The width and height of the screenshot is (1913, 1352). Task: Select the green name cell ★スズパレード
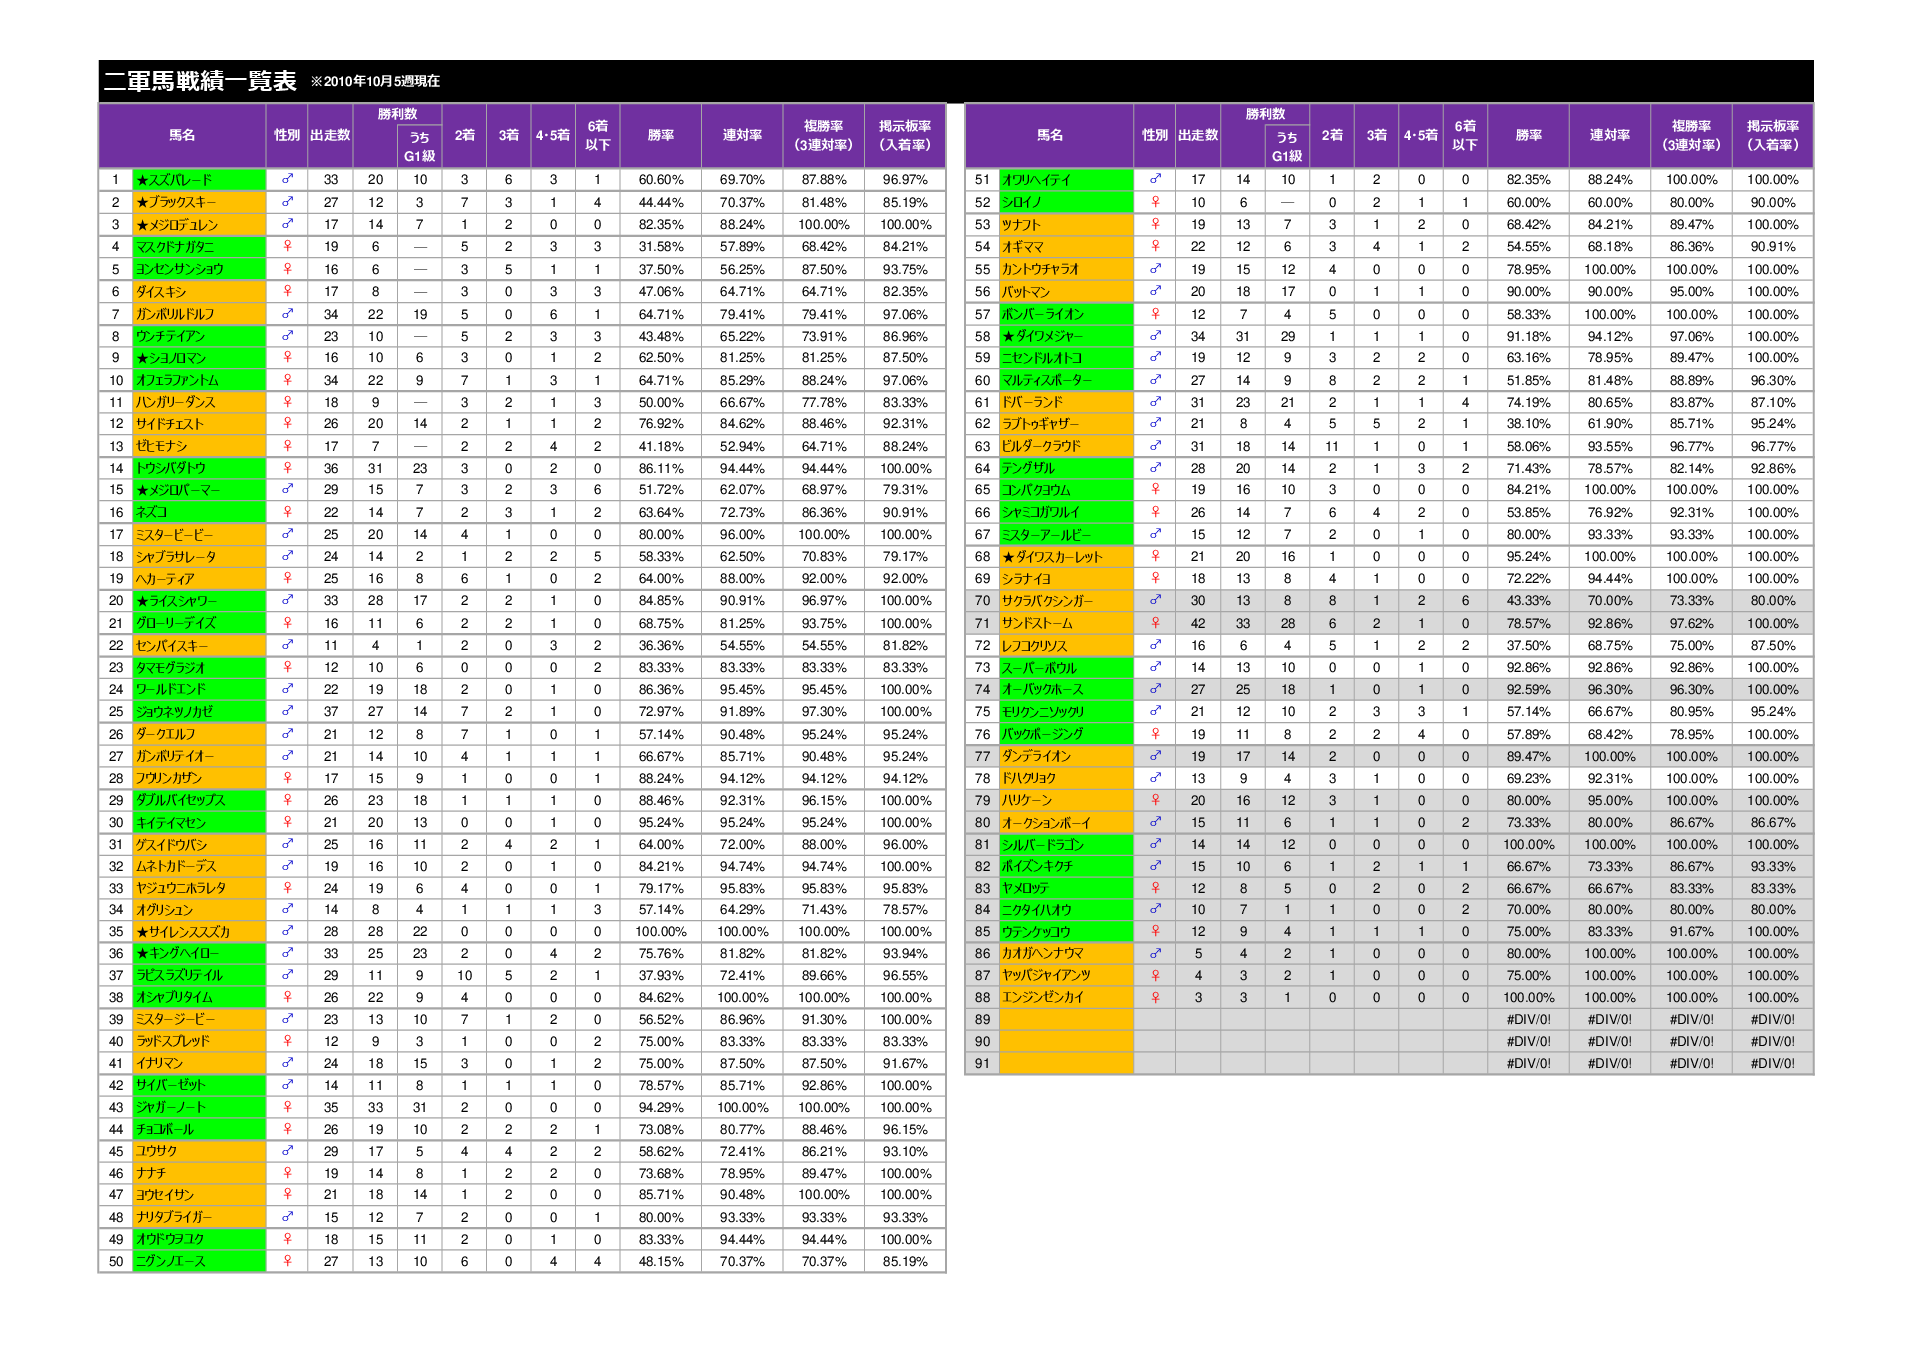[199, 180]
